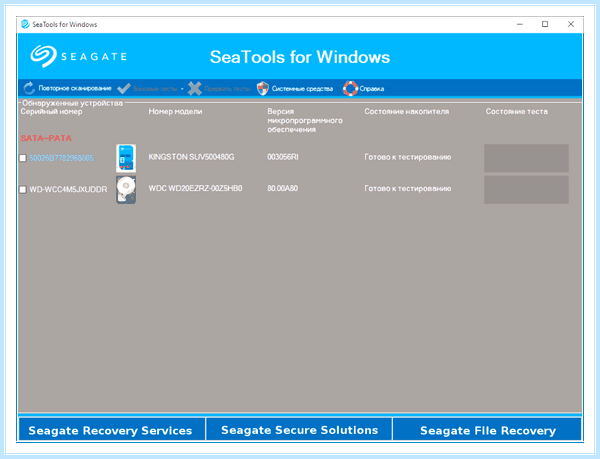
Task: Click WDC row 'Готово к тестированию' status
Action: coord(408,189)
